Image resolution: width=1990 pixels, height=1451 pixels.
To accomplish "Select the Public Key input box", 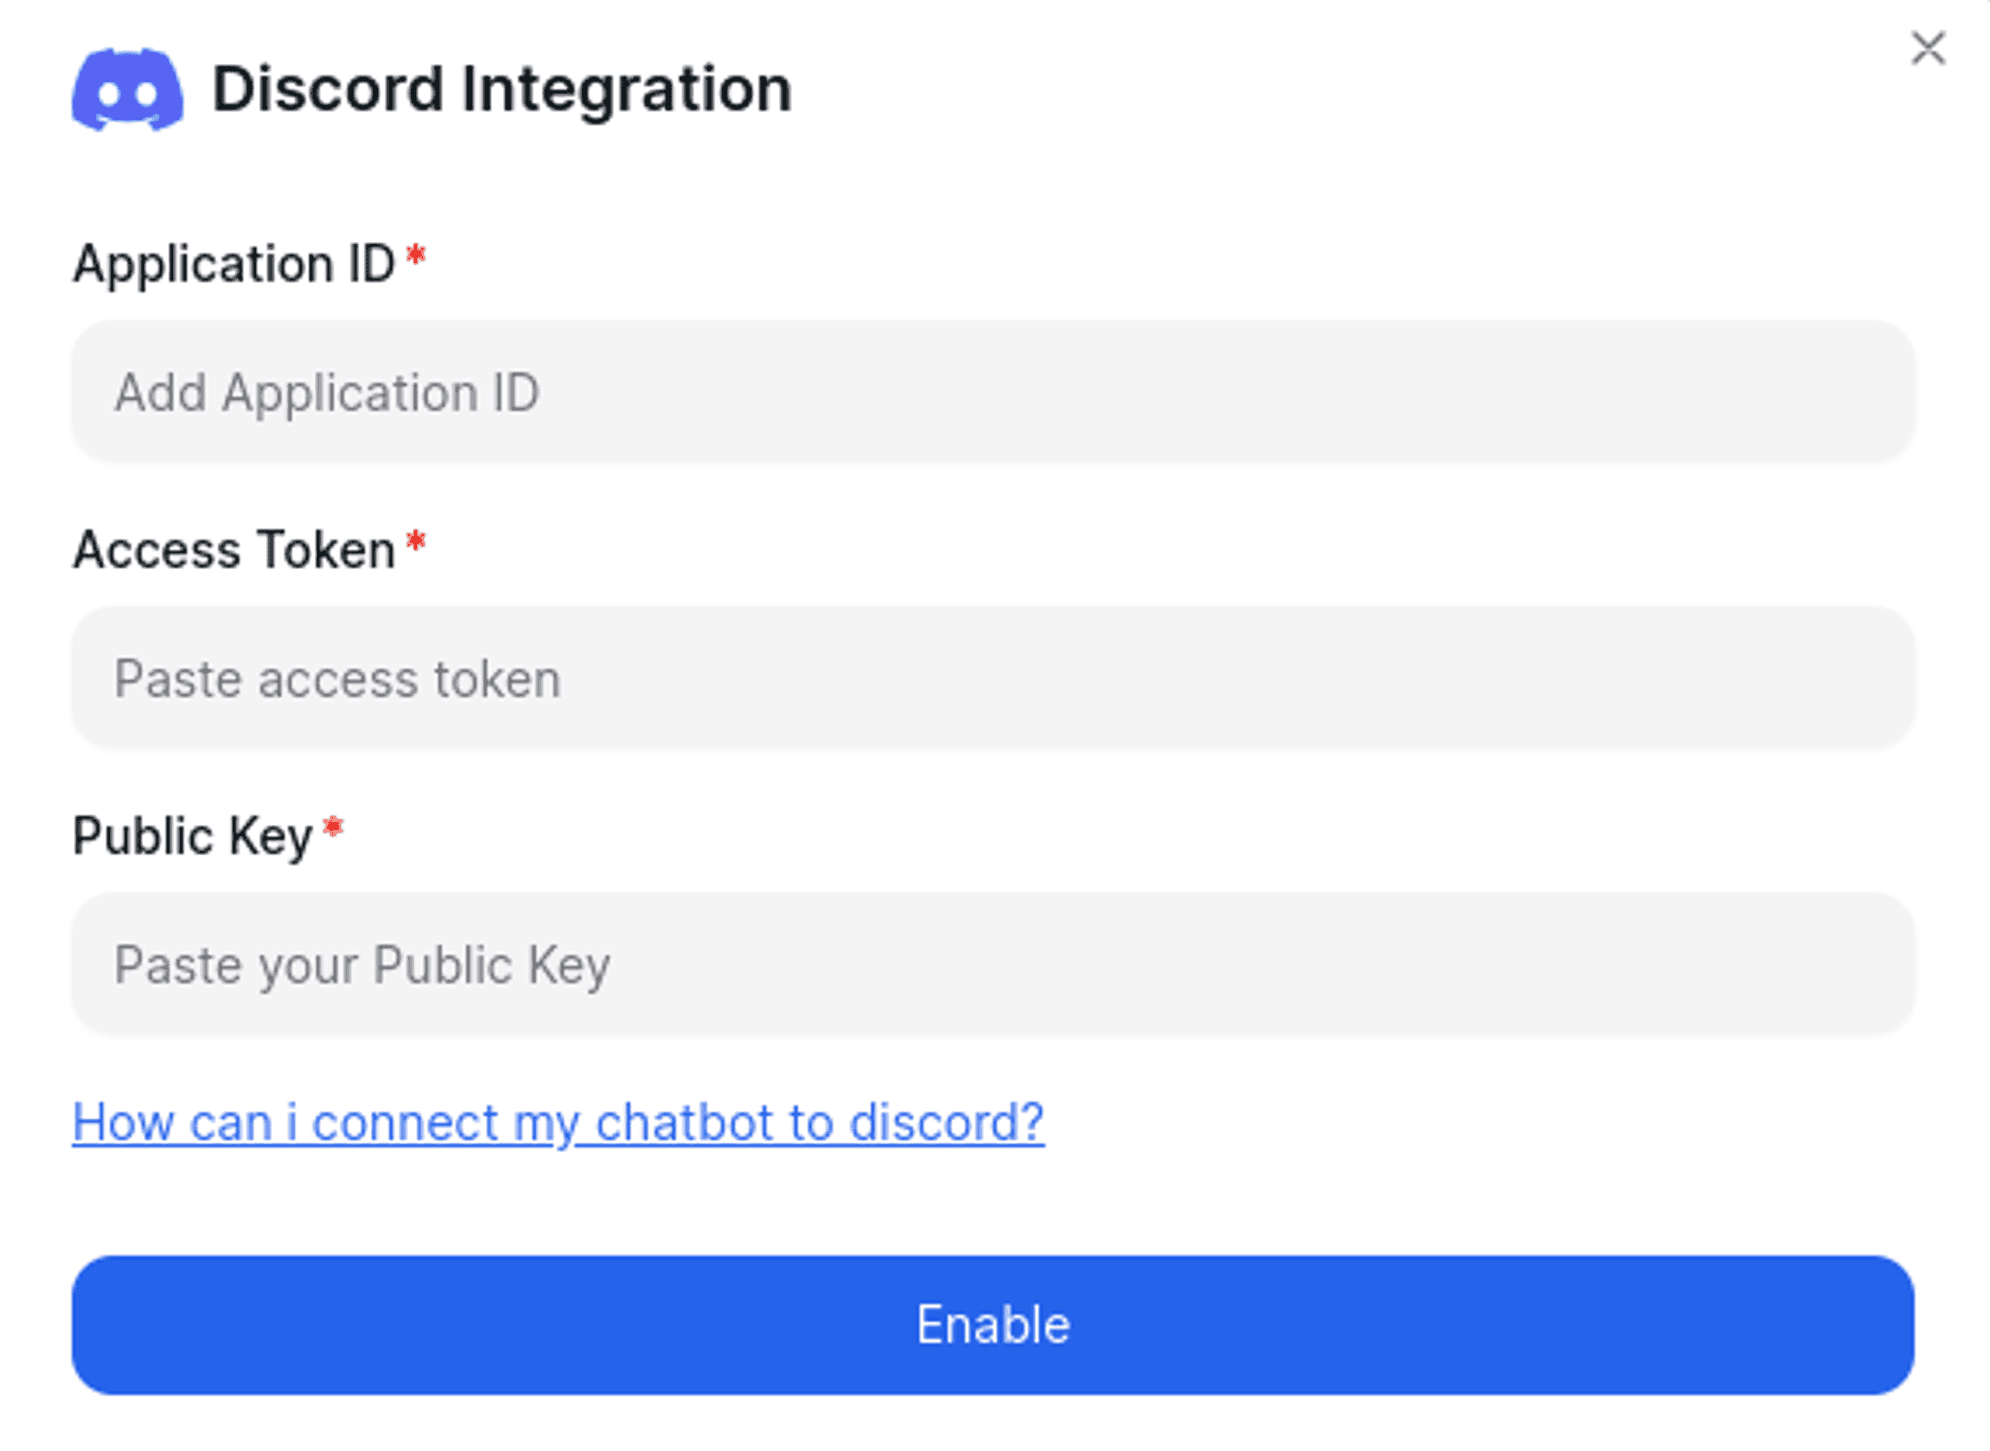I will [992, 964].
